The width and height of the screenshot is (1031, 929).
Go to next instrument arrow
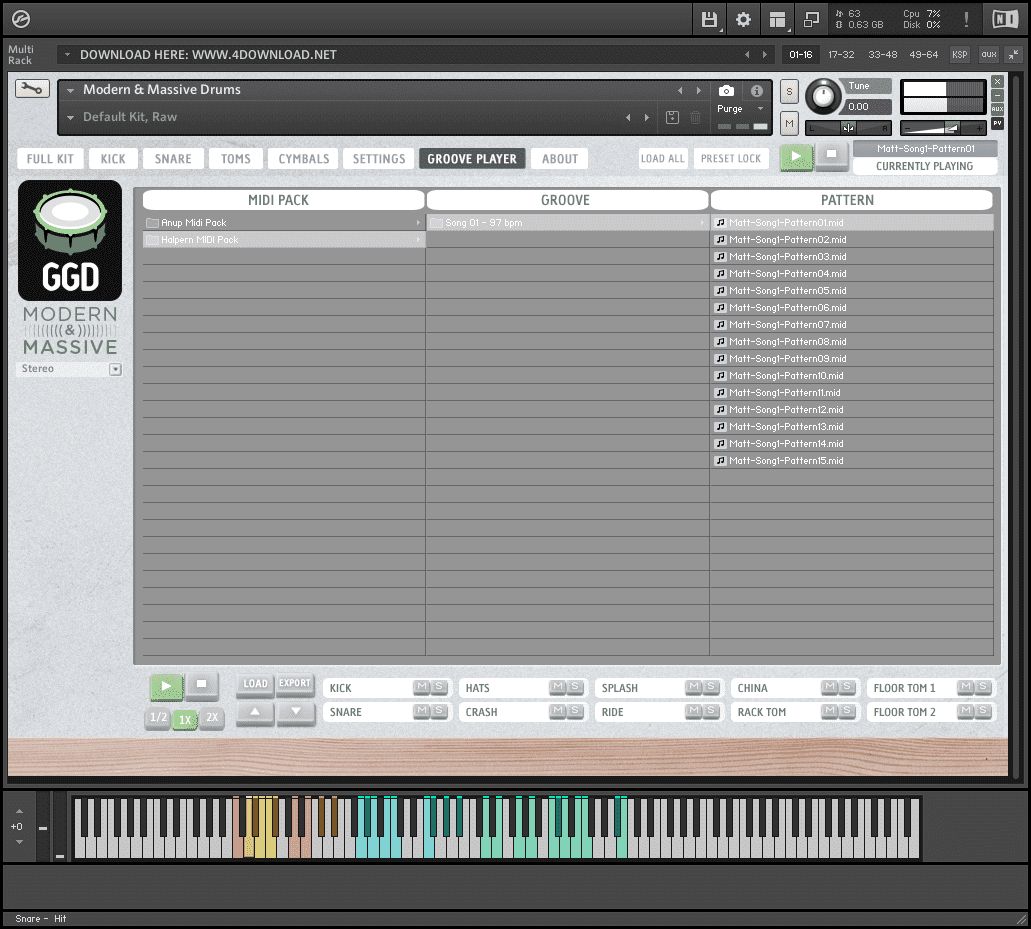coord(698,91)
